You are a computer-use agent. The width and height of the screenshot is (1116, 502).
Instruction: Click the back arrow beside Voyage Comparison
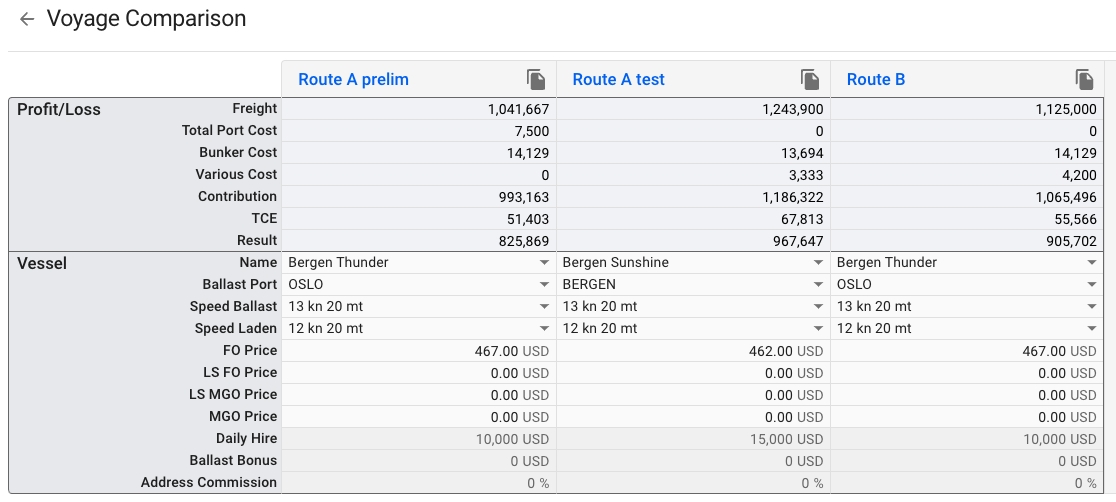[27, 19]
